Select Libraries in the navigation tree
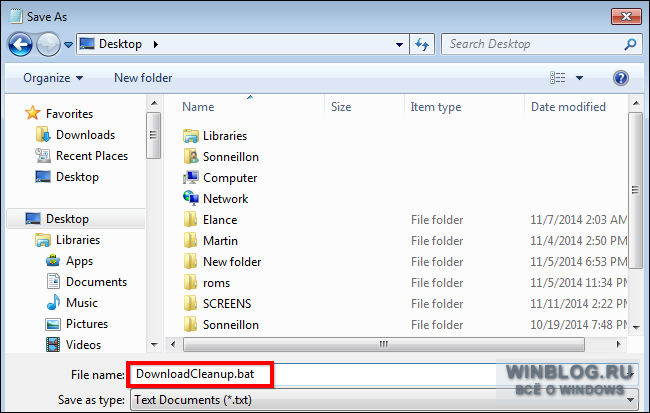Screen dimensions: 650x413 68,240
